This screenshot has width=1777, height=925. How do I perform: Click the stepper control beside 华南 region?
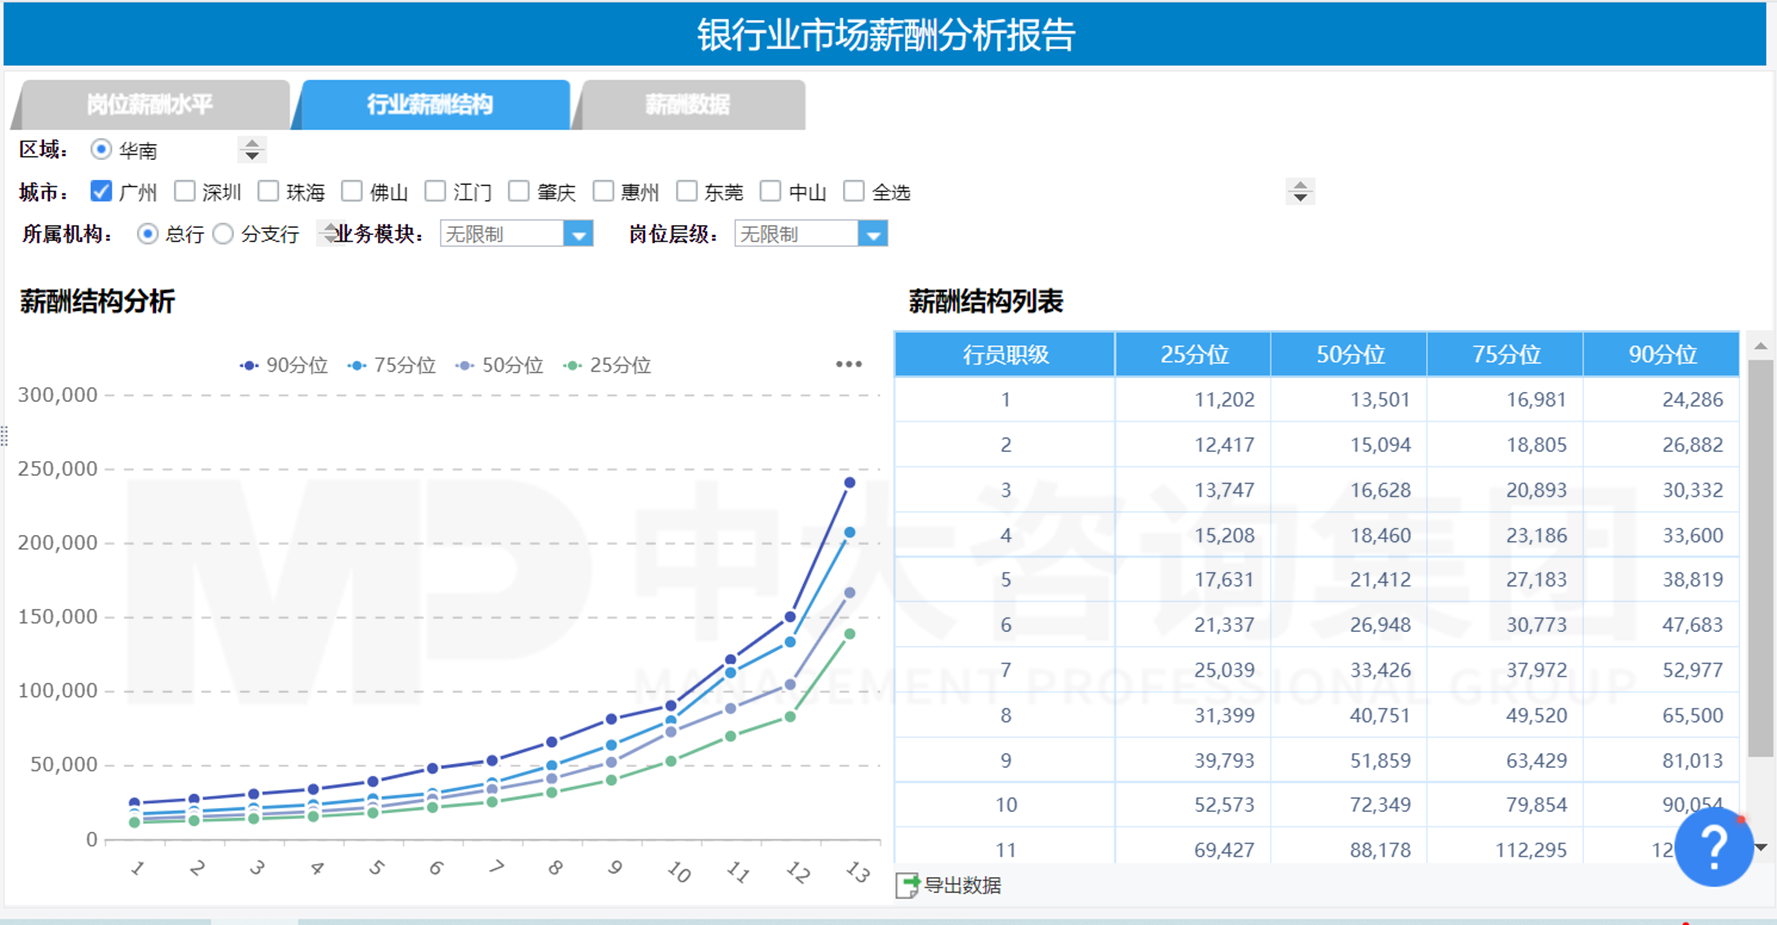[252, 150]
